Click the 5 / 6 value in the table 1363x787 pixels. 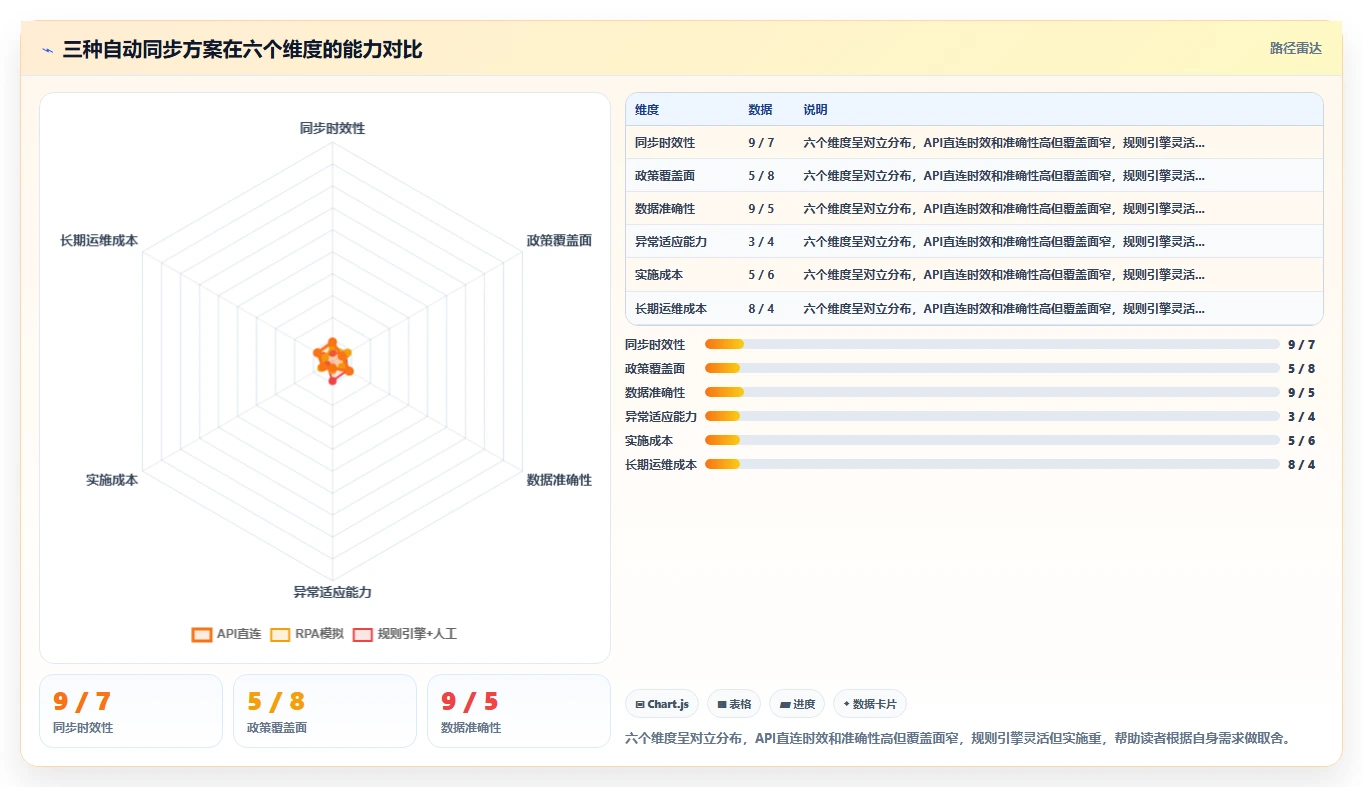pyautogui.click(x=761, y=274)
